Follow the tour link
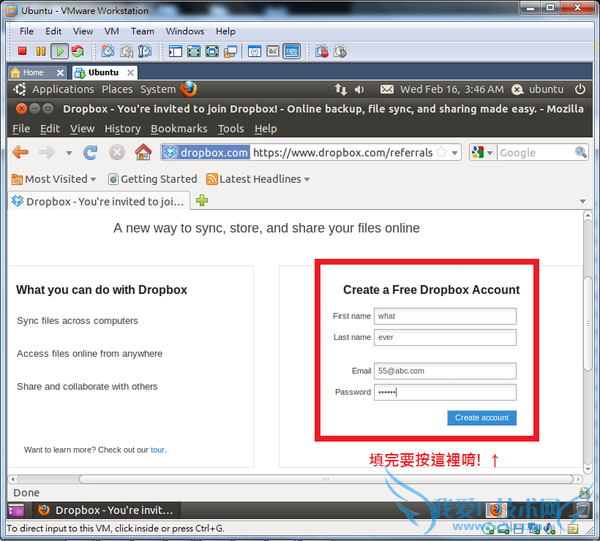Screen dimensions: 600x541 coord(157,450)
